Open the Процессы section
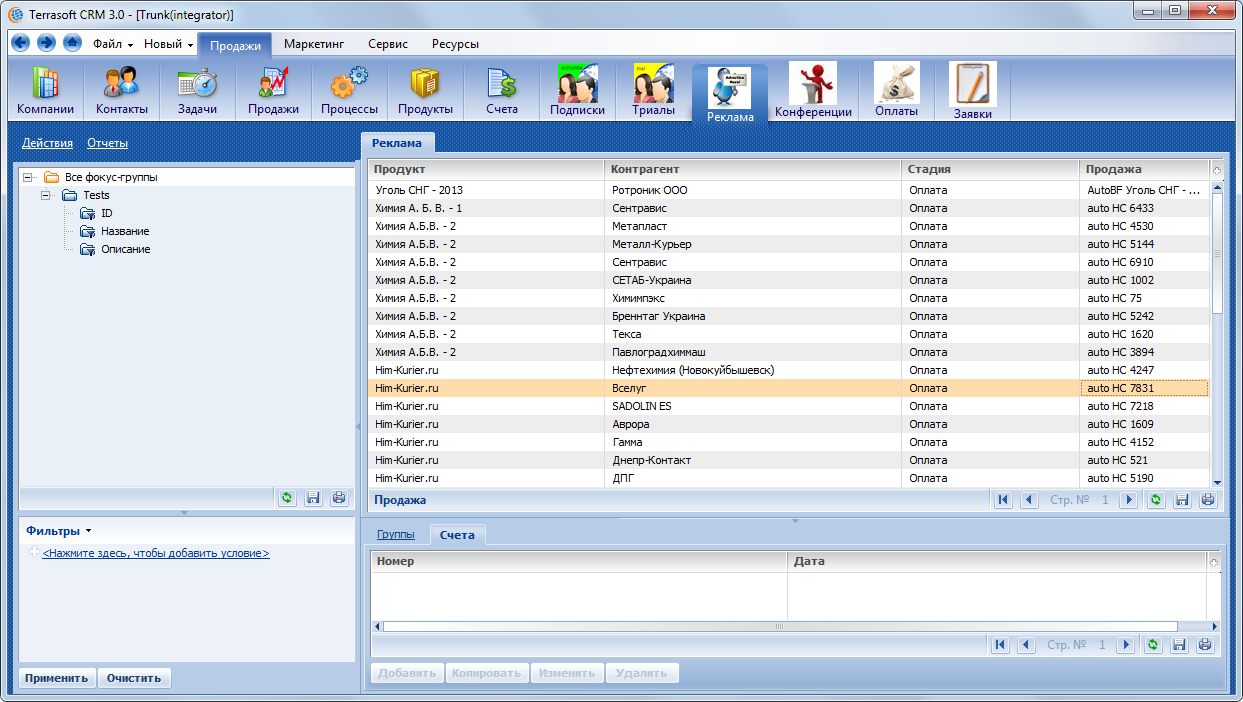The width and height of the screenshot is (1243, 702). tap(349, 92)
